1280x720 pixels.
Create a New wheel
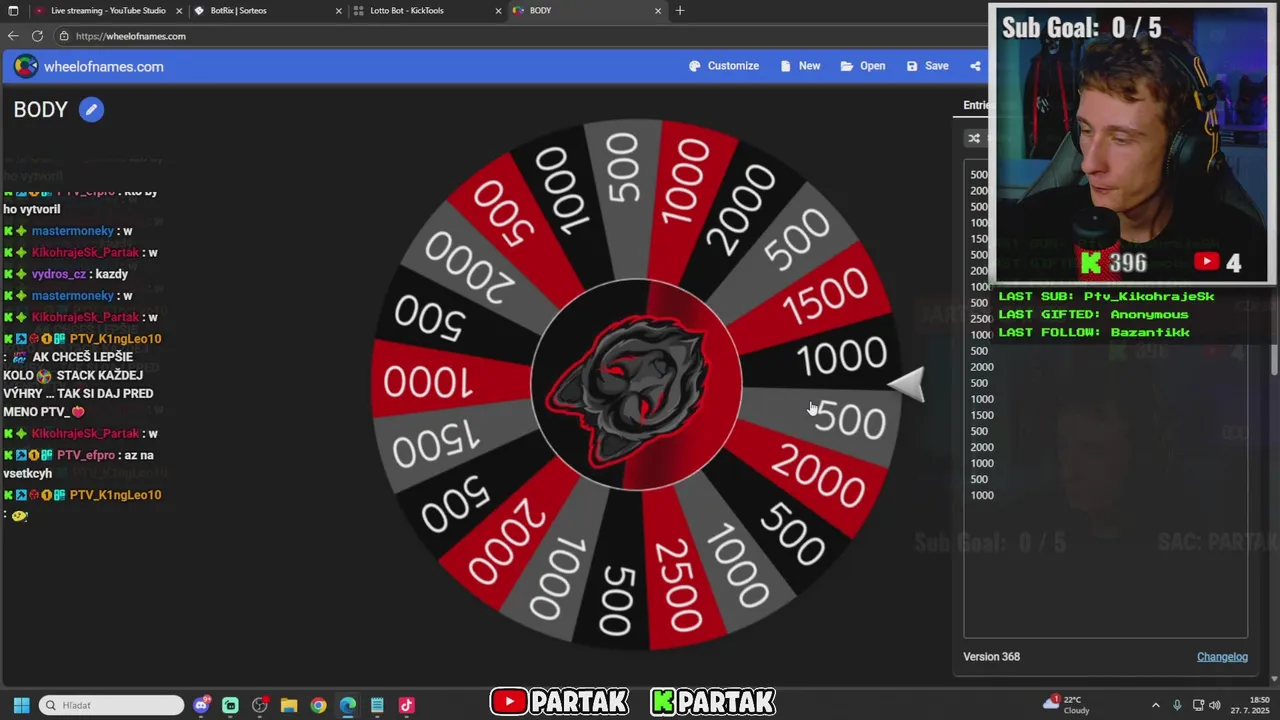point(800,66)
